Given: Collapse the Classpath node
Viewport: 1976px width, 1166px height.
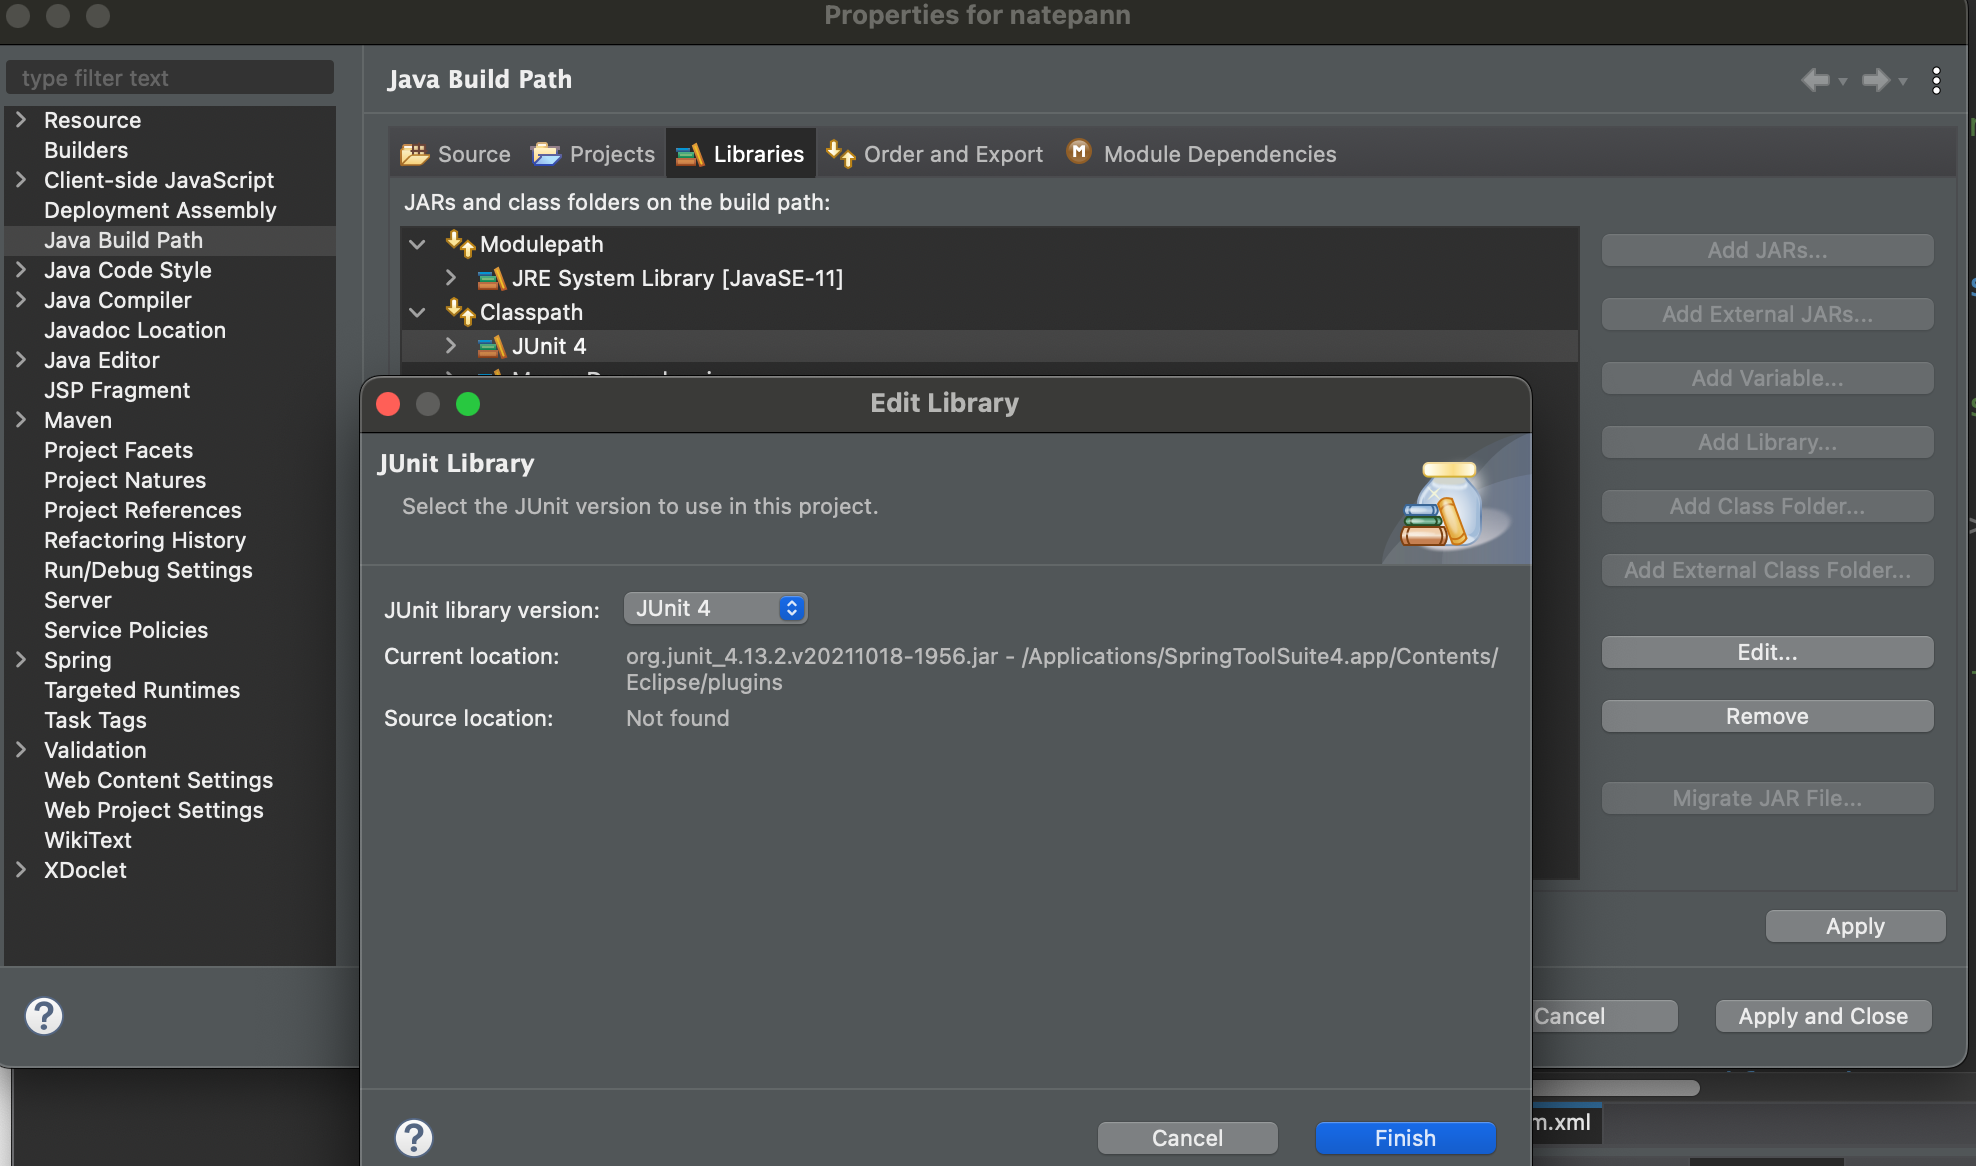Looking at the screenshot, I should tap(418, 312).
